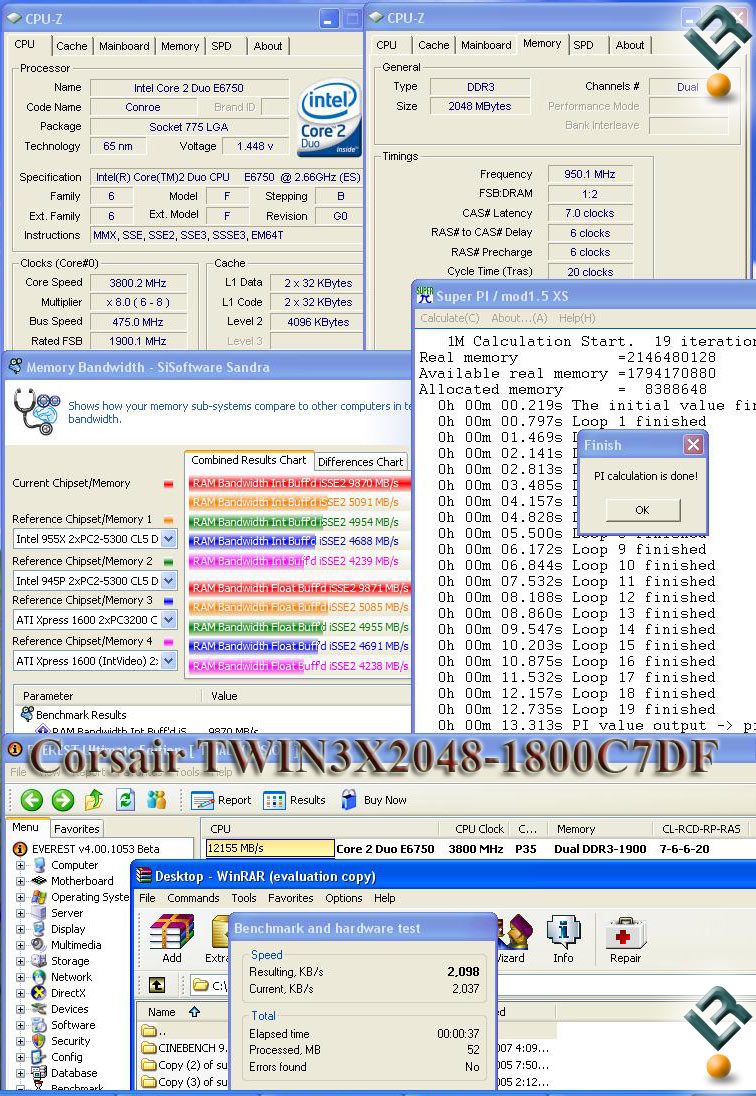The height and width of the screenshot is (1096, 756).
Task: Click orange Reference Memory 1 swatch
Action: pos(168,520)
